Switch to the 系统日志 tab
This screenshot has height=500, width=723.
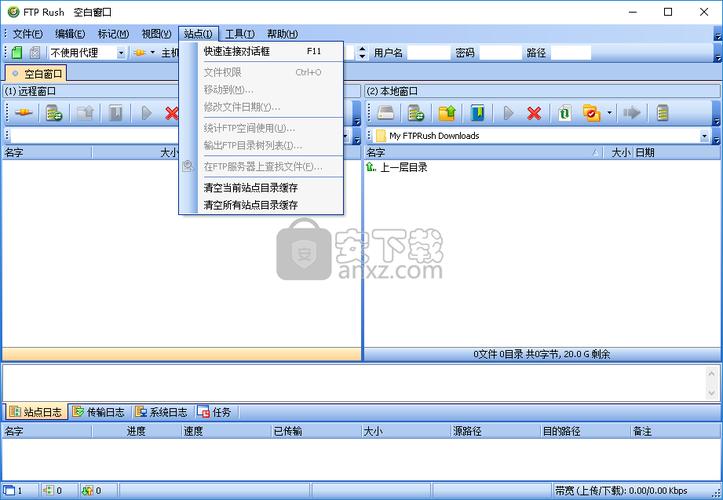tap(161, 412)
